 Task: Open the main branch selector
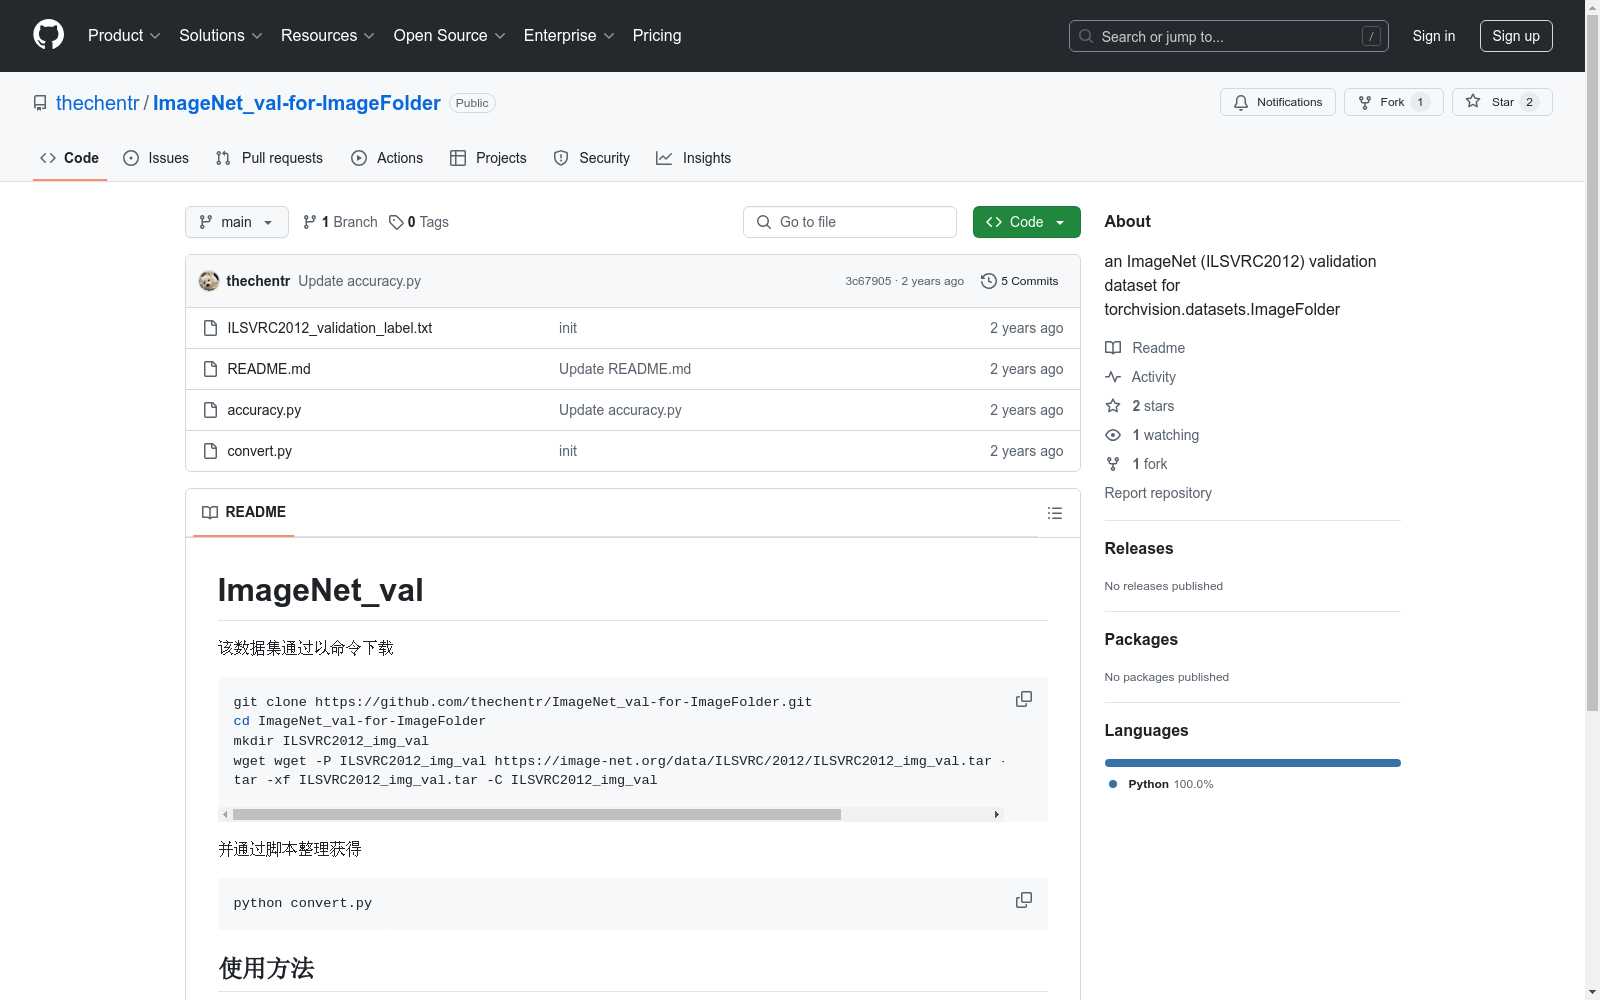[x=237, y=222]
